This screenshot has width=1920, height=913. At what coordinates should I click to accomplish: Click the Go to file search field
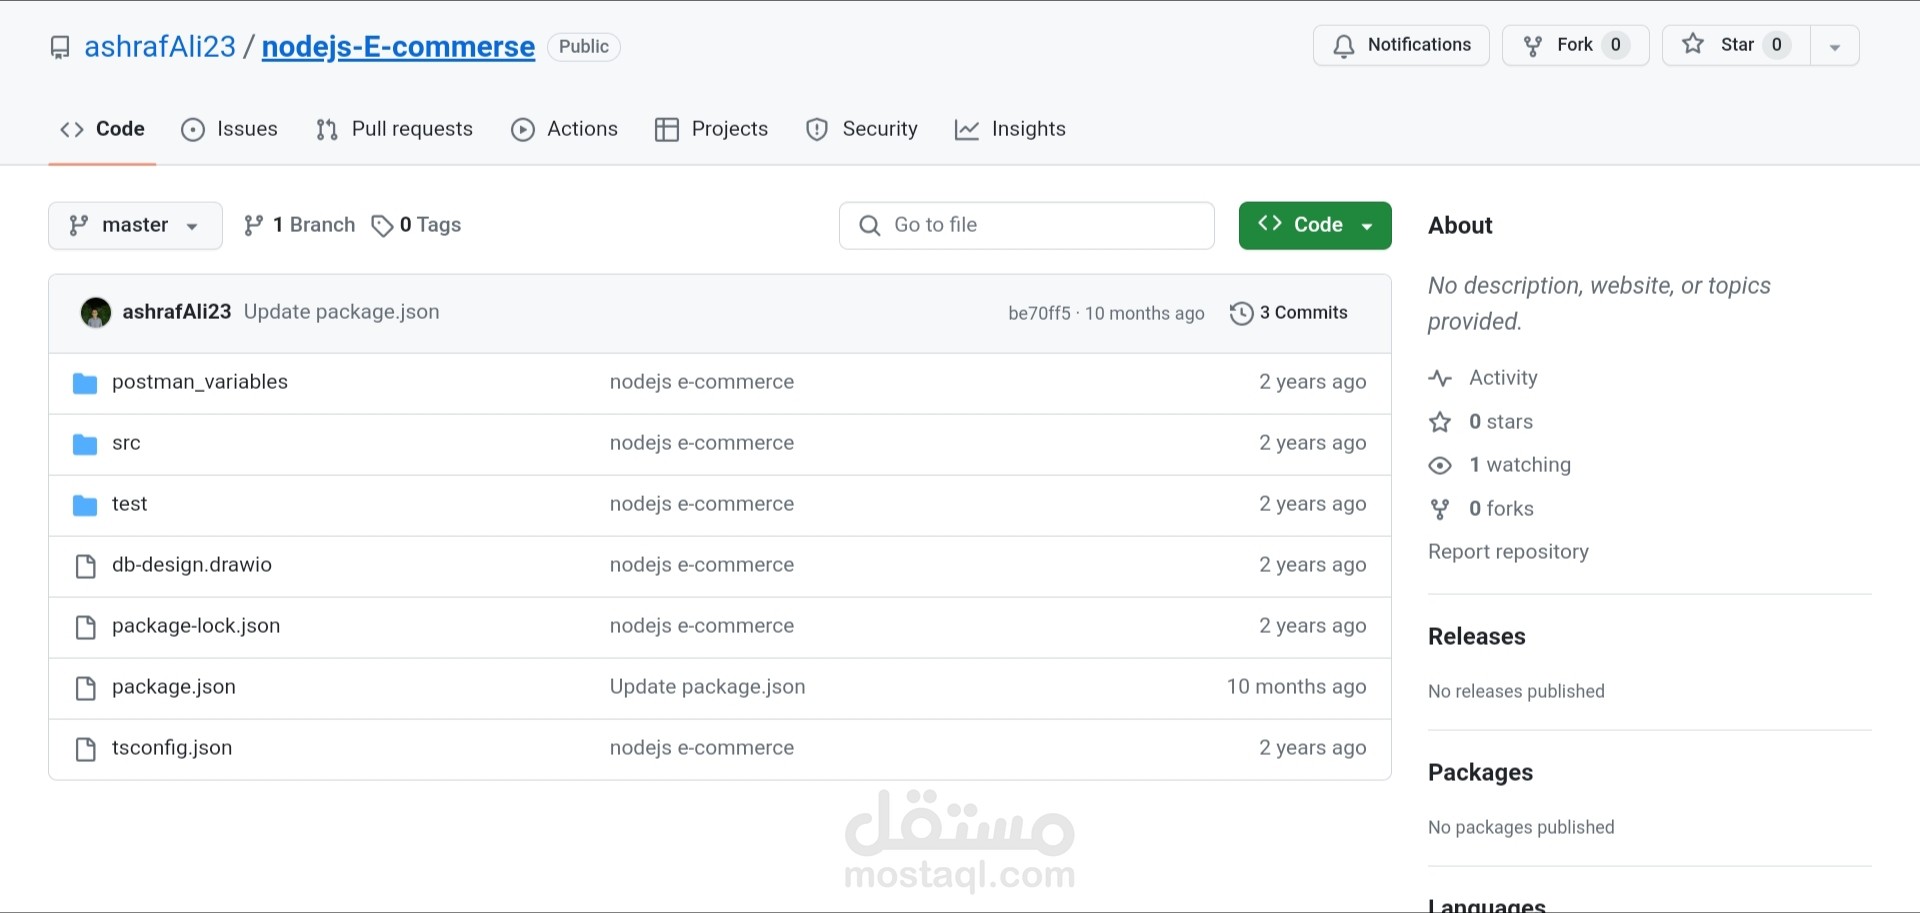1027,225
